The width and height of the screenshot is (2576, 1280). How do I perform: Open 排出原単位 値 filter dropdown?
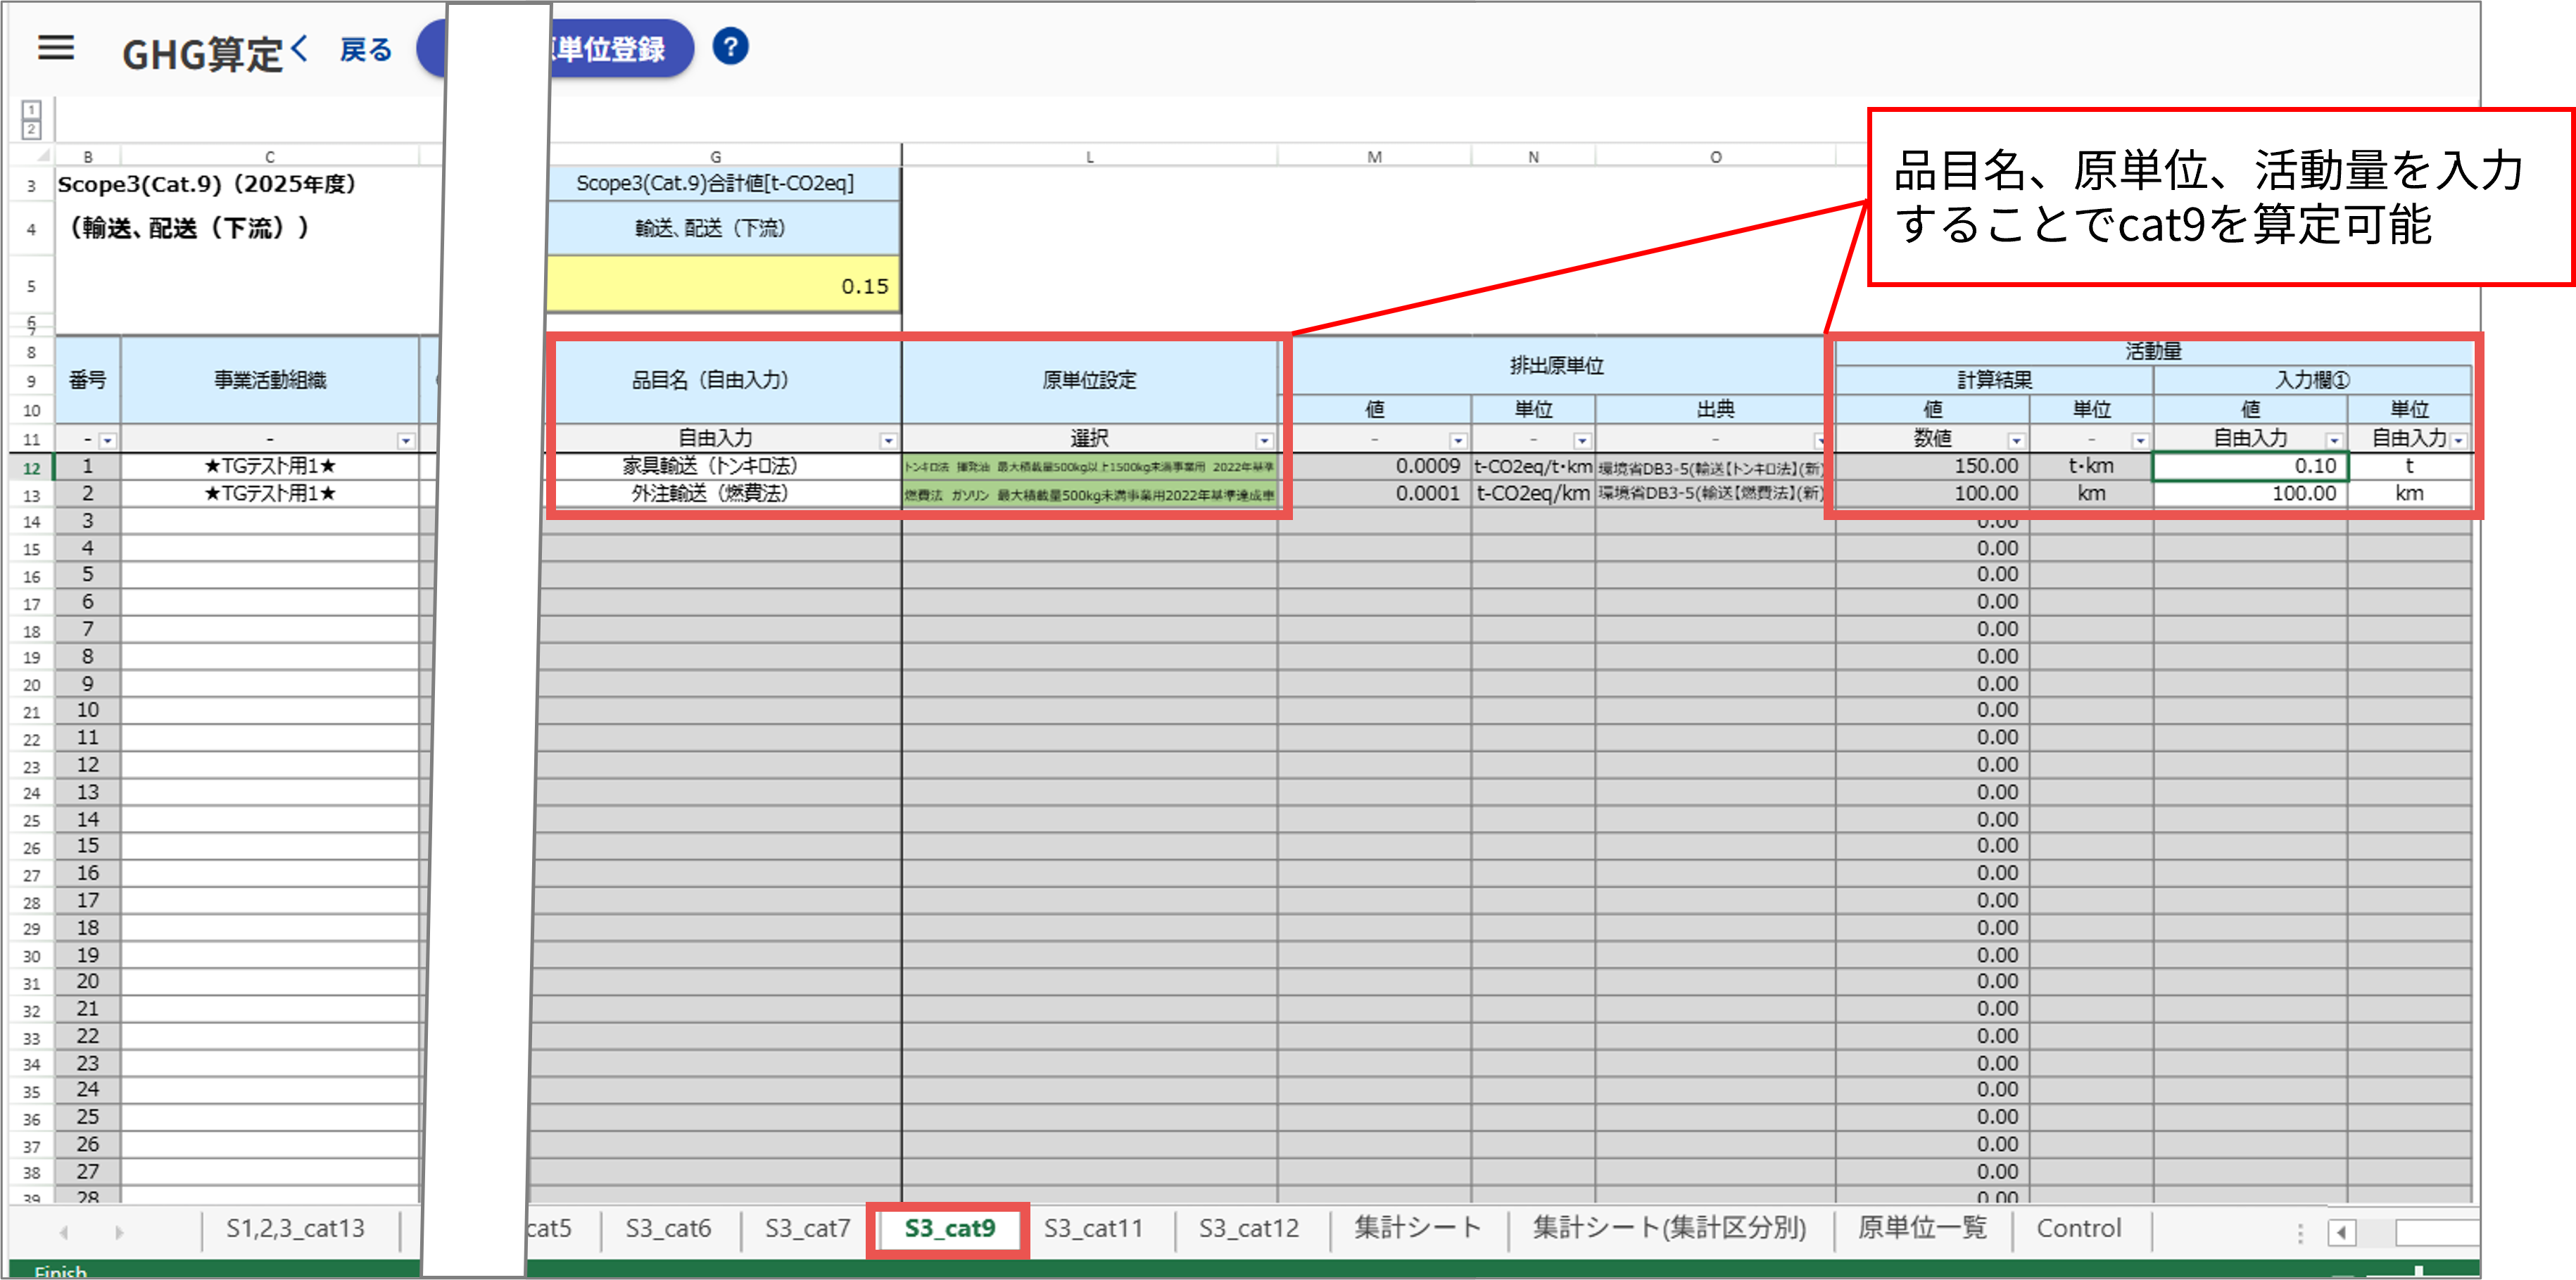(1458, 440)
